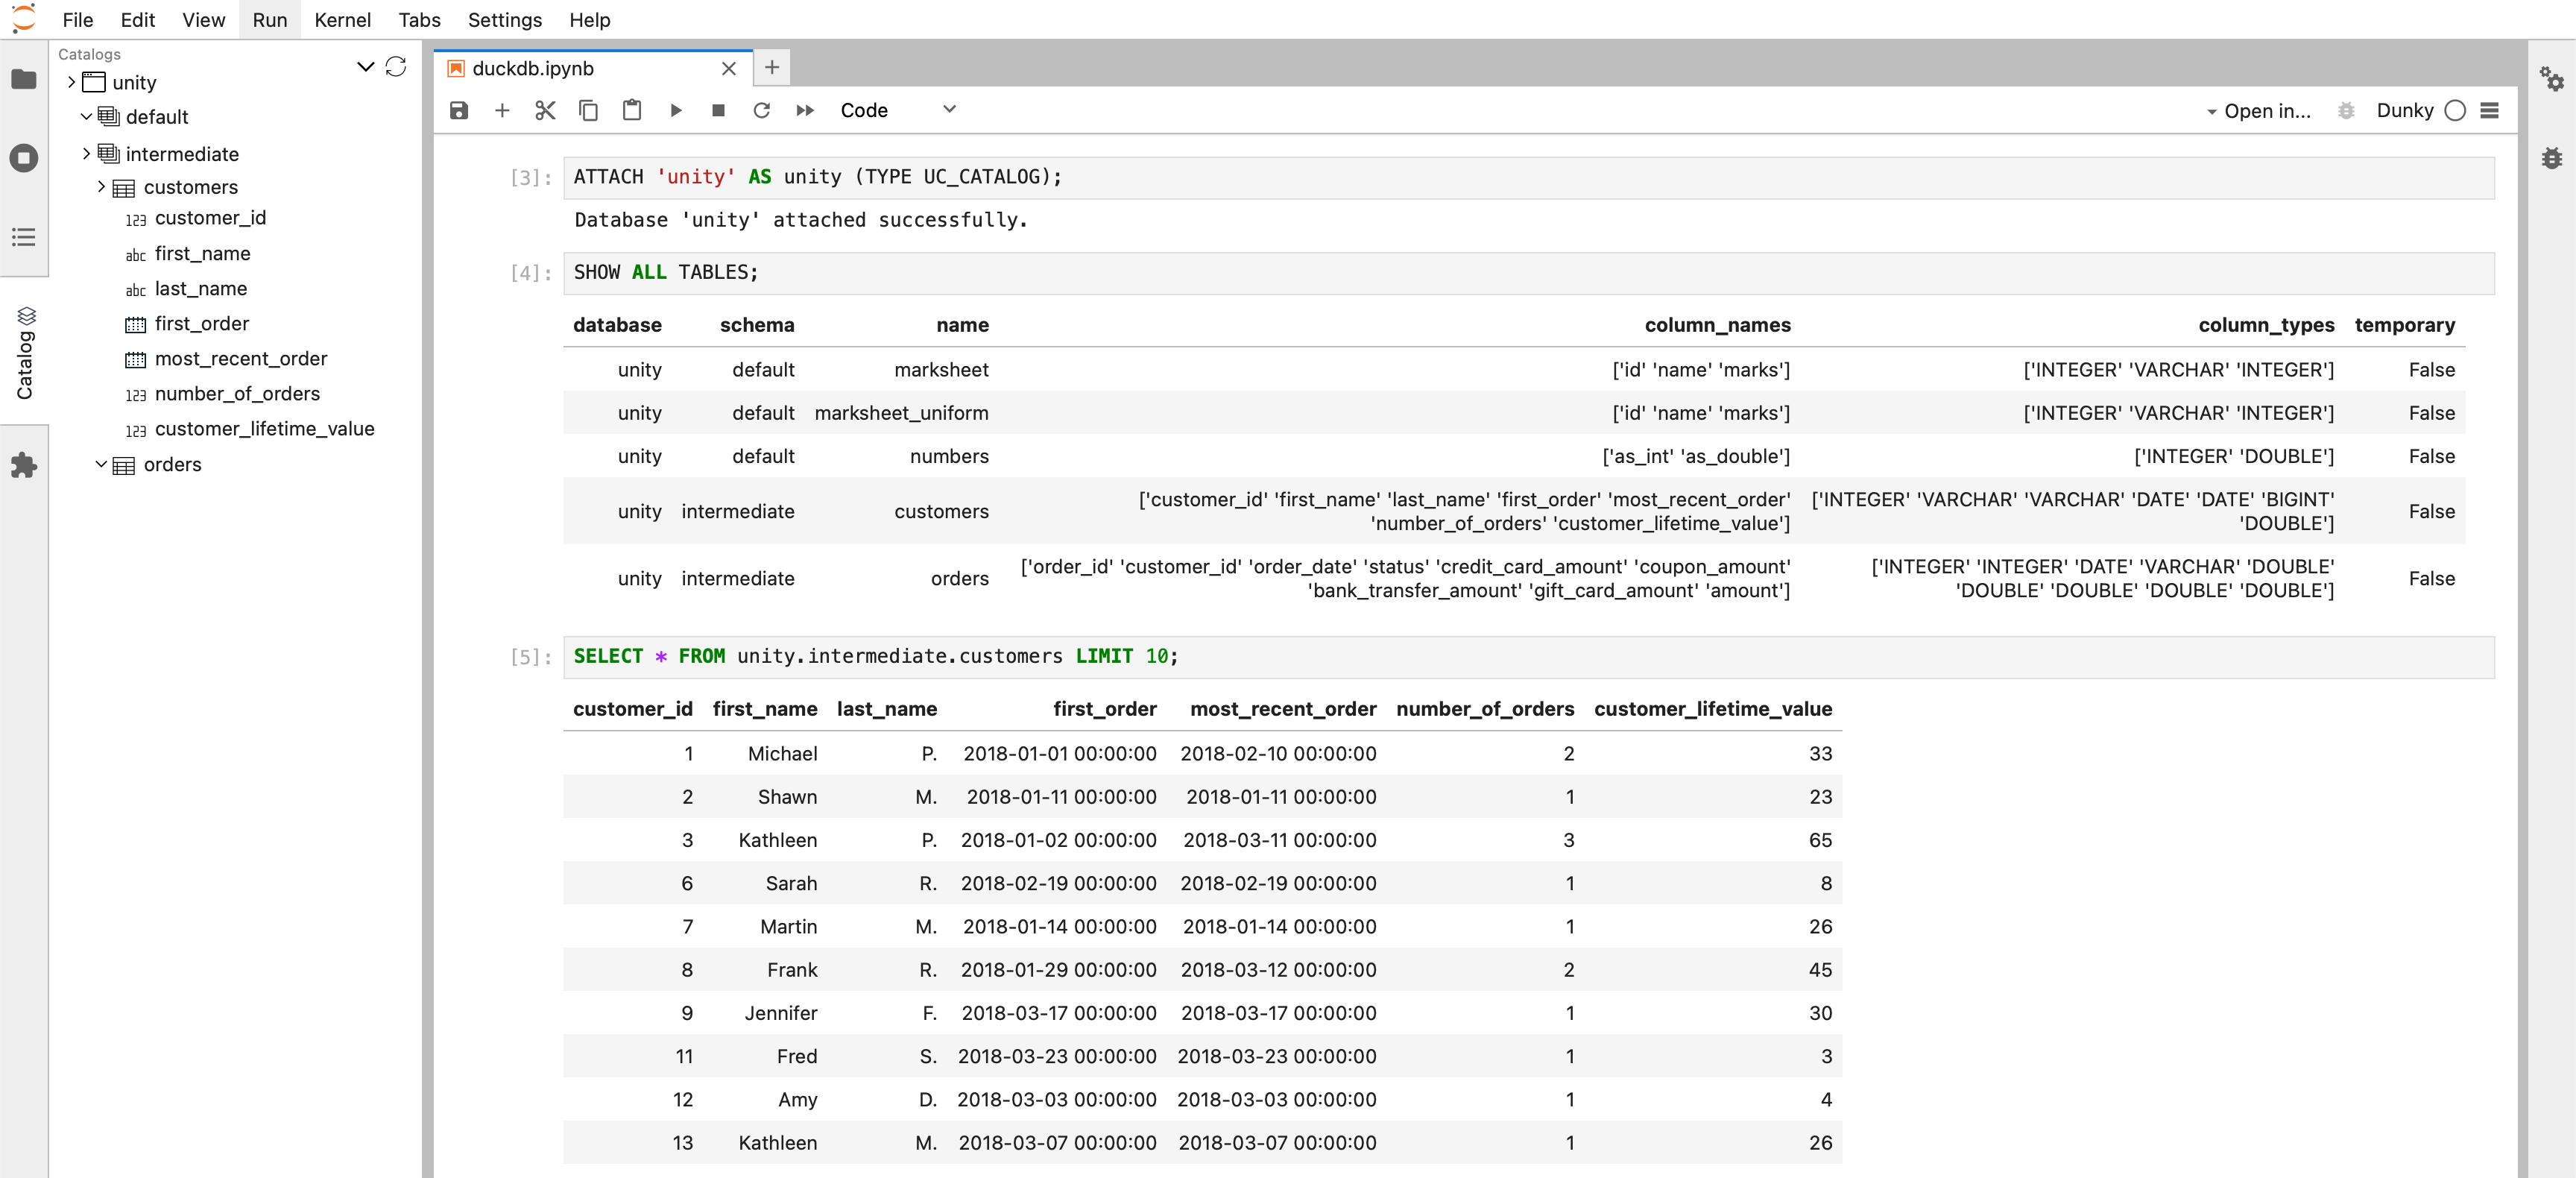
Task: Open the table of contents sidebar icon
Action: pyautogui.click(x=24, y=237)
